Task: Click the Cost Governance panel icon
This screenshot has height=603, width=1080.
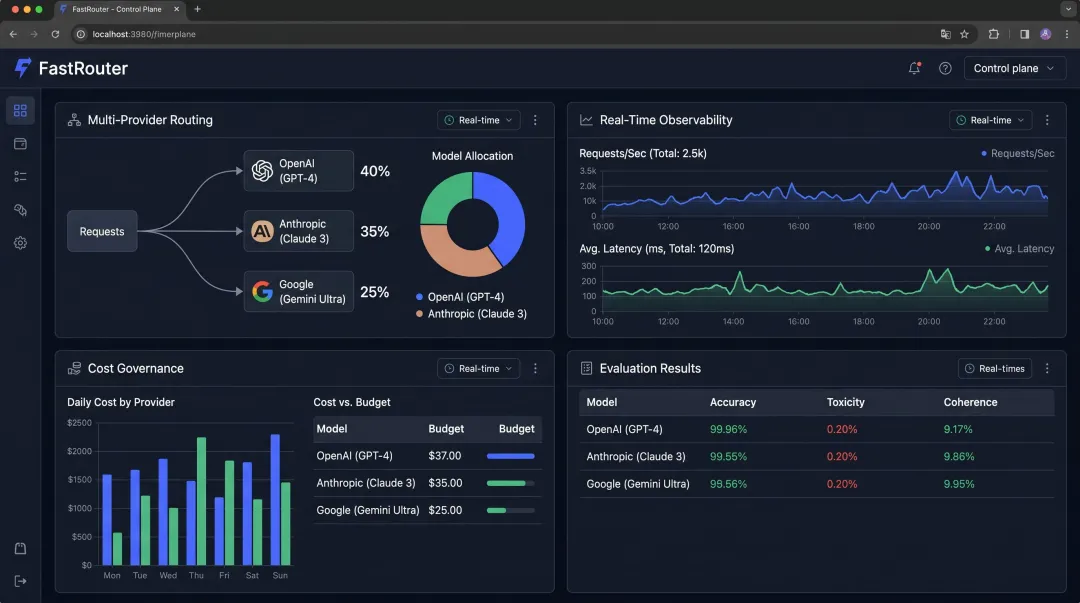Action: pos(74,369)
